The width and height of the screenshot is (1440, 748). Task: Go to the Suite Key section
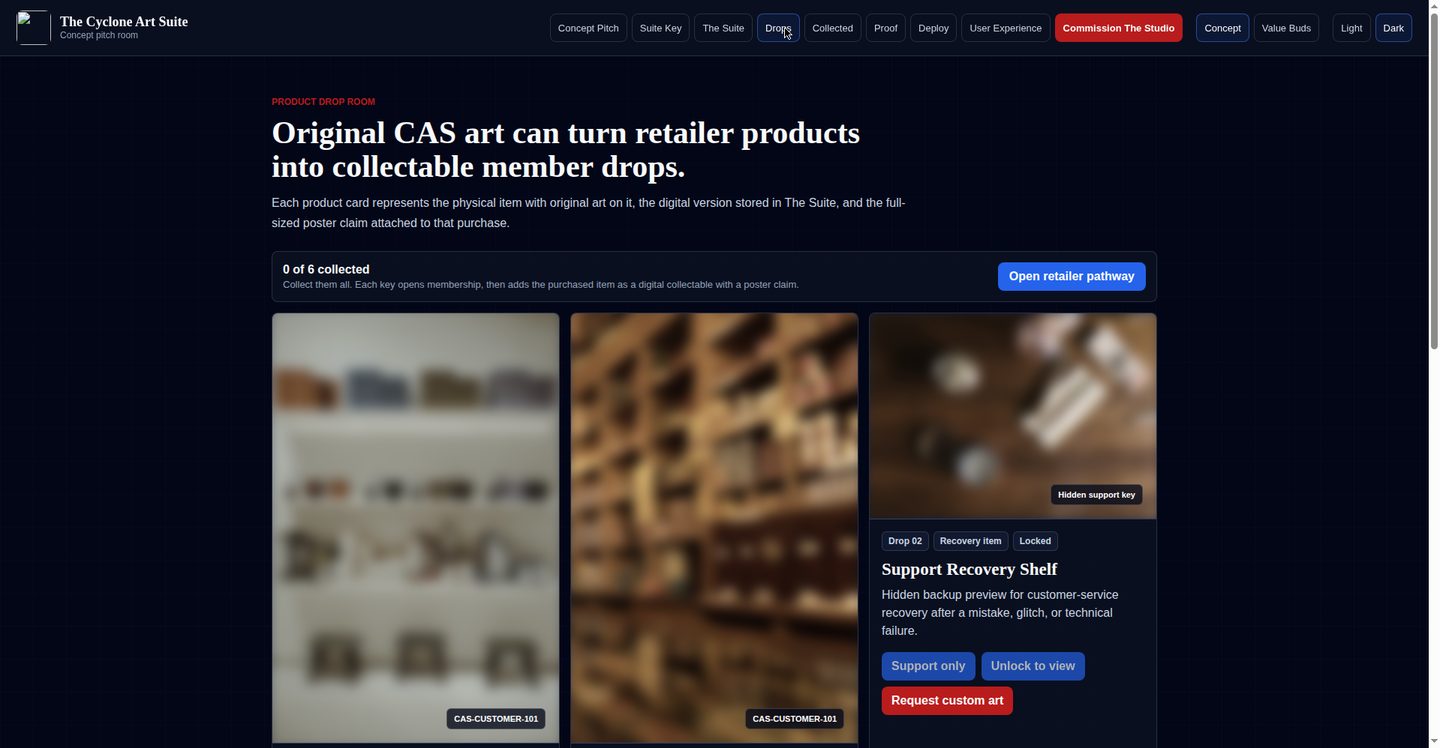[660, 28]
